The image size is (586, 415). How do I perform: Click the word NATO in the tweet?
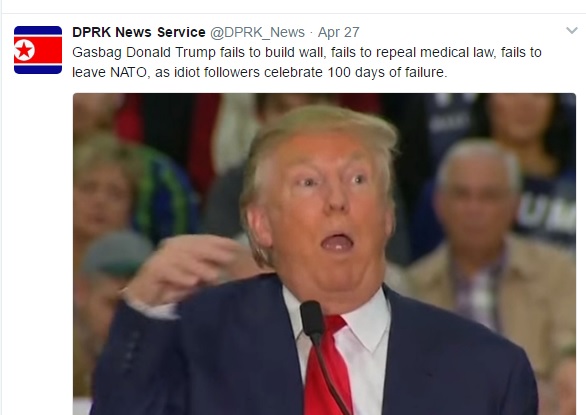[128, 72]
